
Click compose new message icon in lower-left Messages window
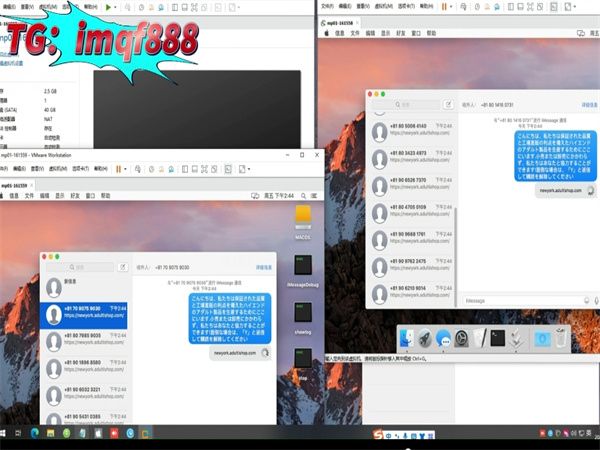pyautogui.click(x=122, y=268)
